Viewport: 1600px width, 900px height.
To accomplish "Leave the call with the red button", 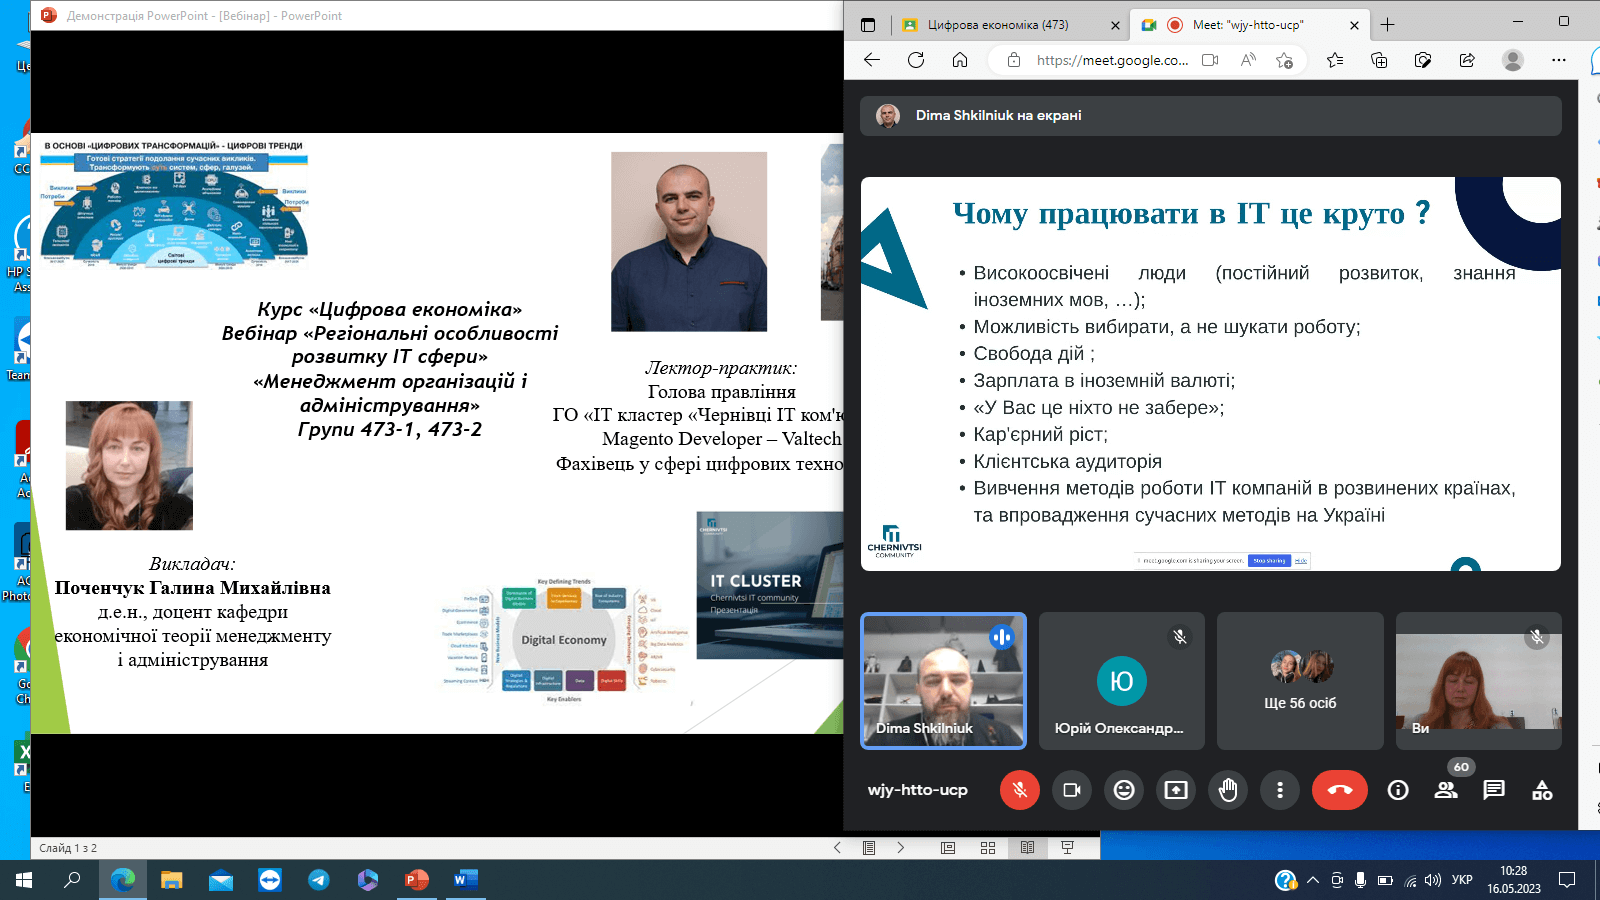I will pyautogui.click(x=1340, y=790).
